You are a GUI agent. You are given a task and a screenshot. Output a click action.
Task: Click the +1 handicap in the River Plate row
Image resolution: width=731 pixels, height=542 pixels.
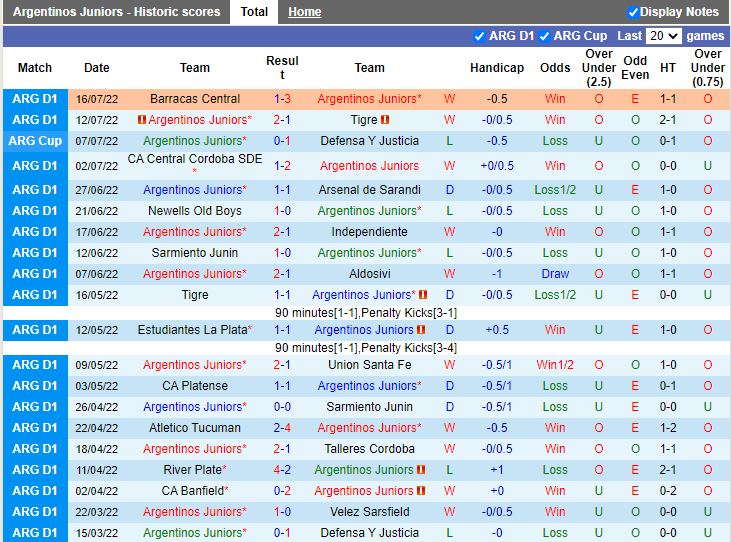(497, 470)
